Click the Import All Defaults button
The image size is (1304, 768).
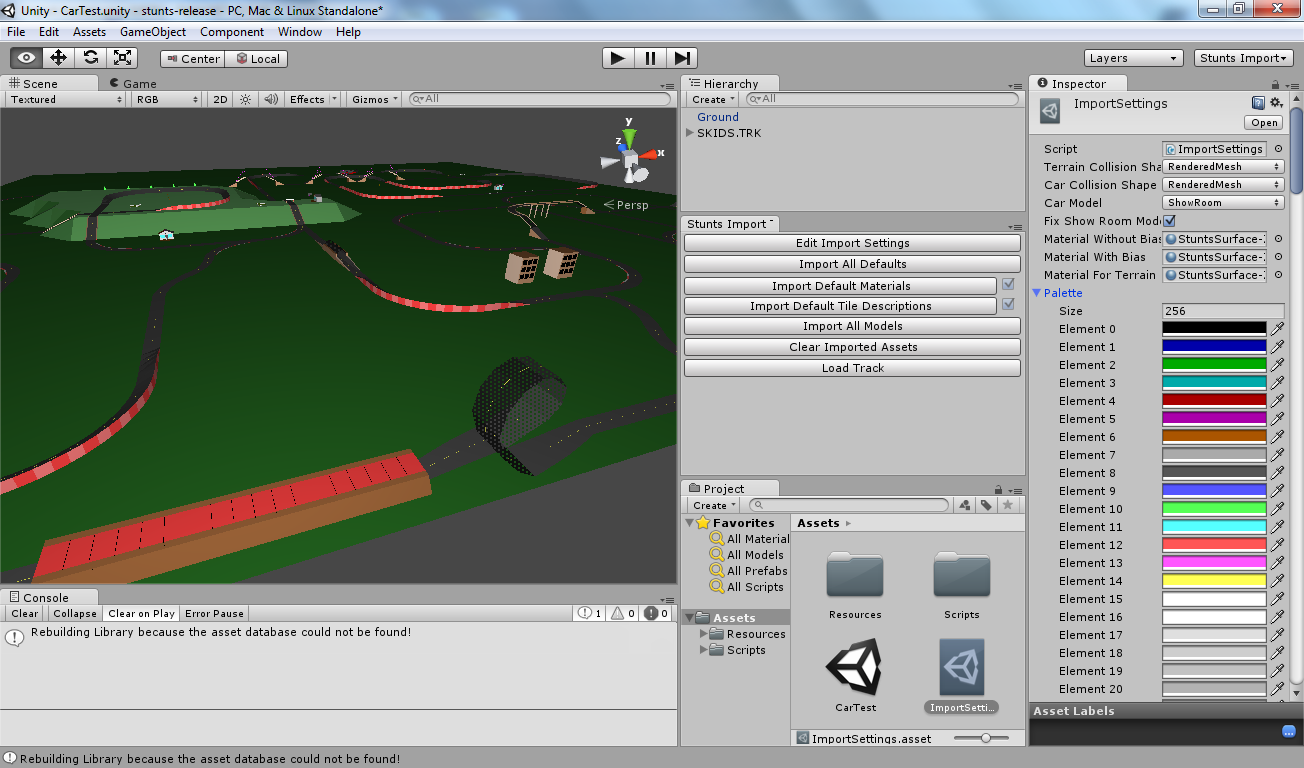852,264
